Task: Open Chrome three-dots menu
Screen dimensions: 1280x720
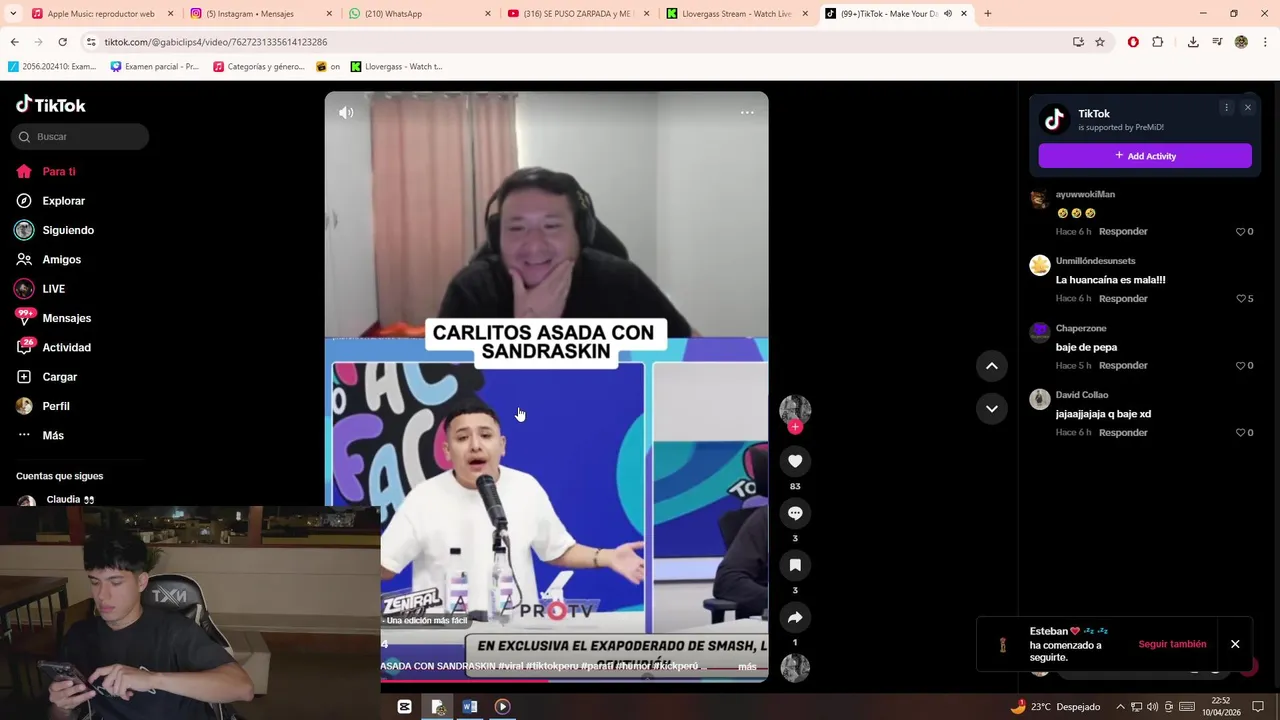Action: click(1265, 42)
